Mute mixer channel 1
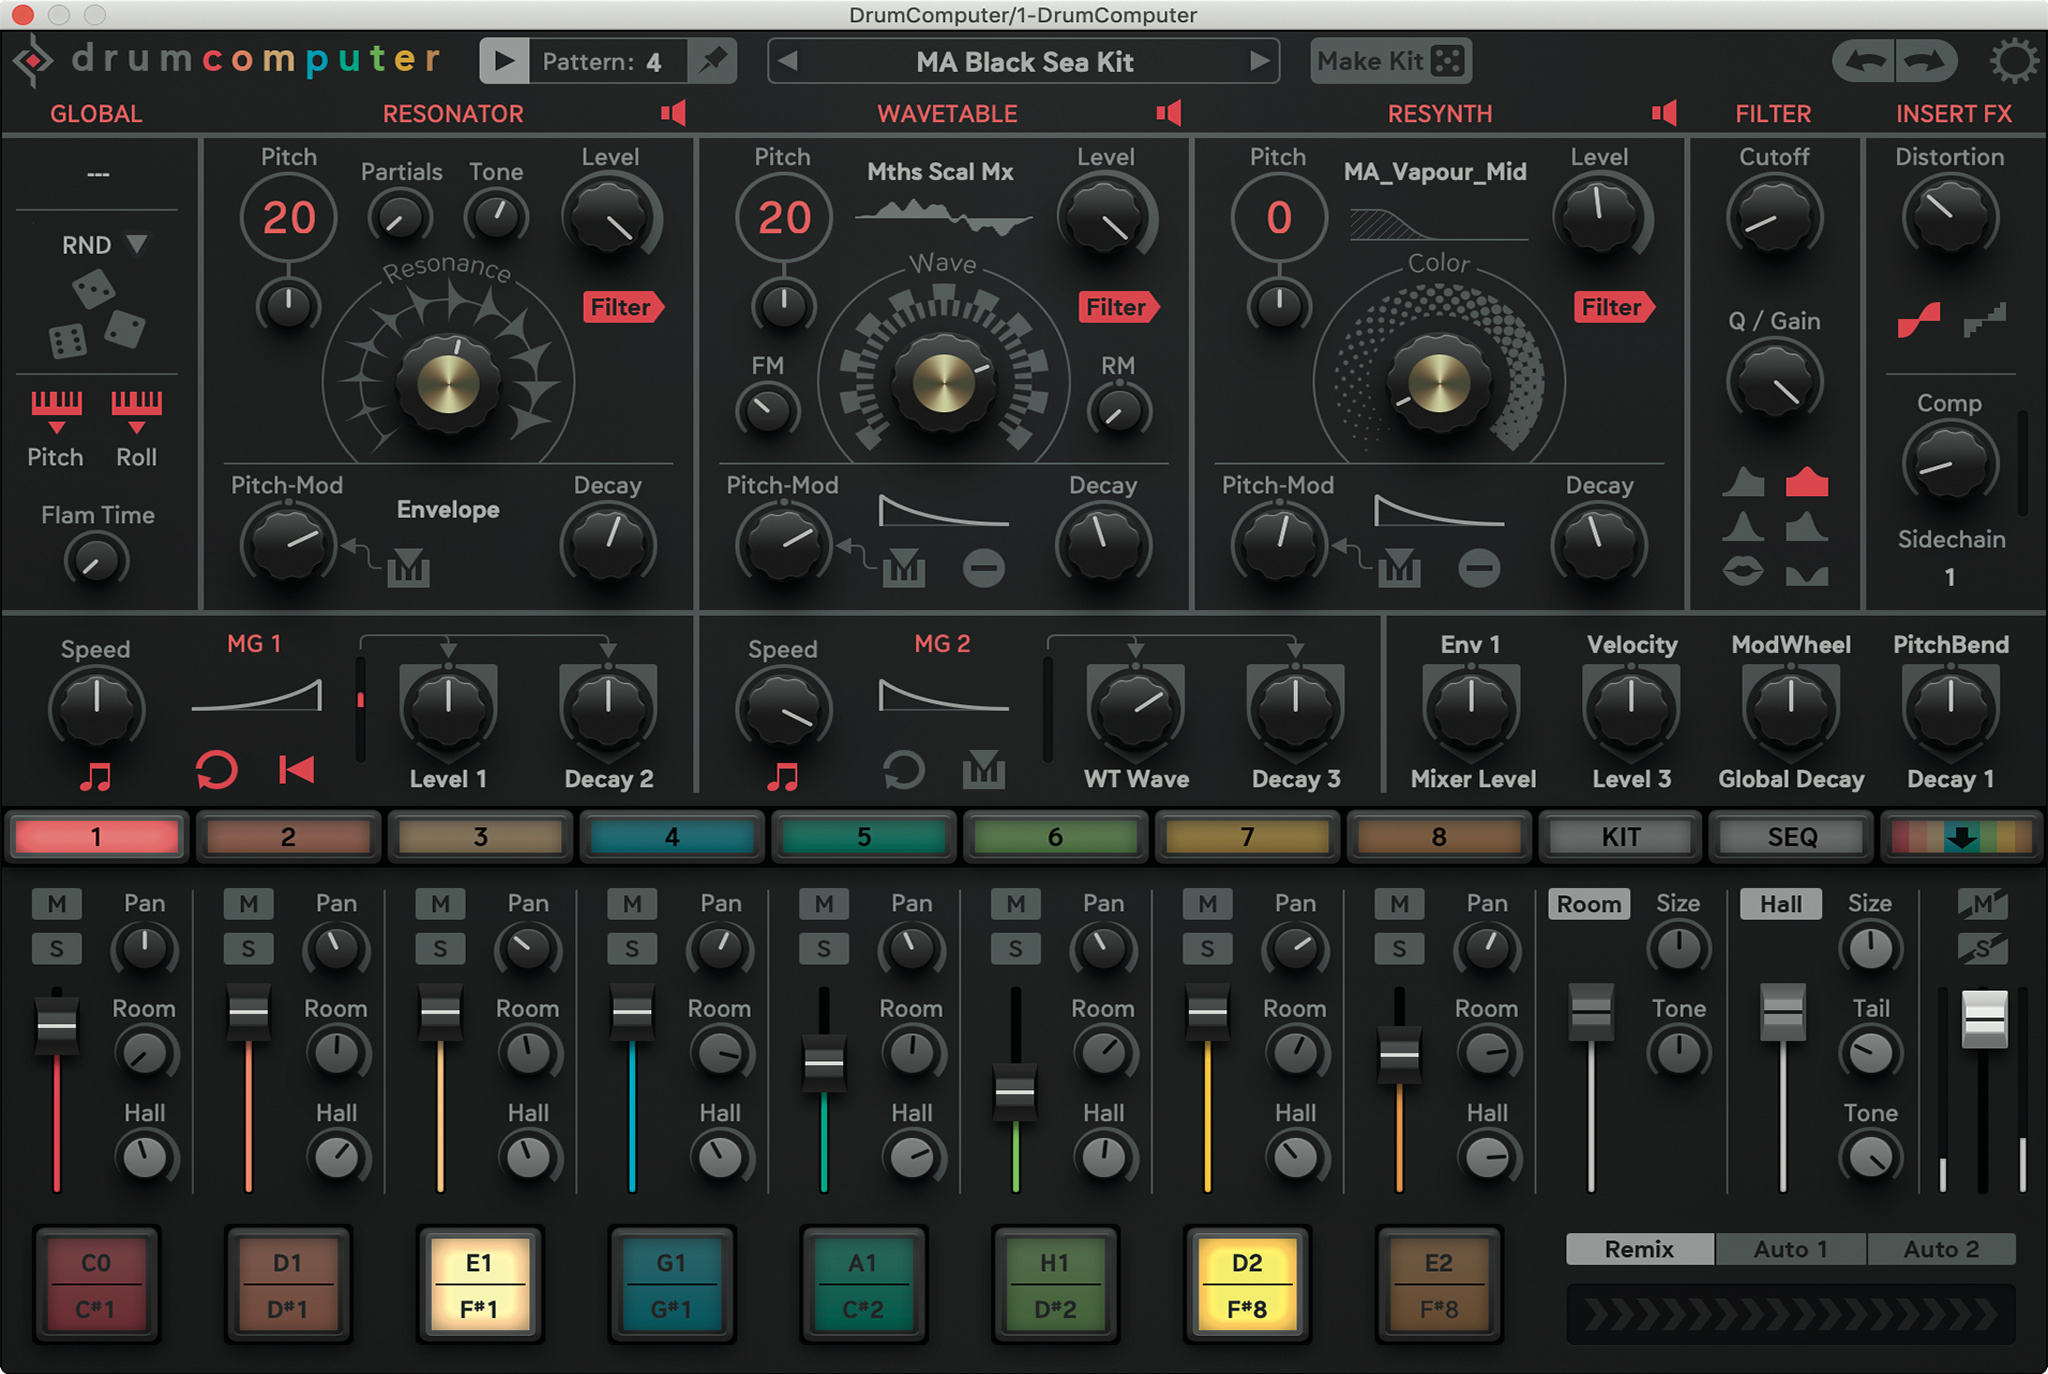This screenshot has height=1374, width=2048. click(57, 904)
